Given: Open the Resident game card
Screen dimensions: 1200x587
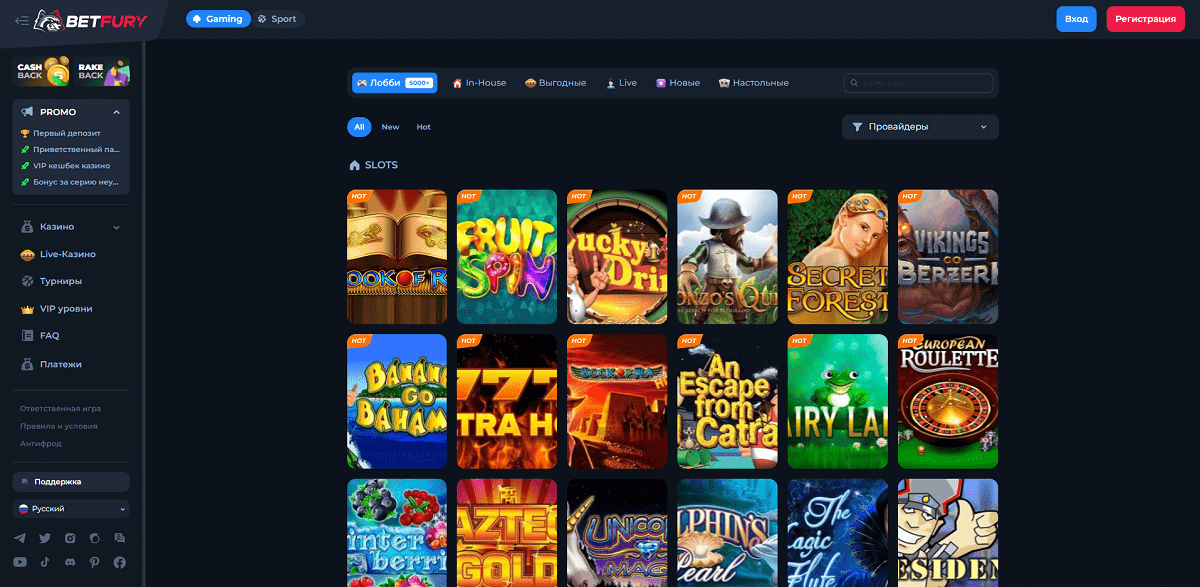Looking at the screenshot, I should (x=948, y=533).
